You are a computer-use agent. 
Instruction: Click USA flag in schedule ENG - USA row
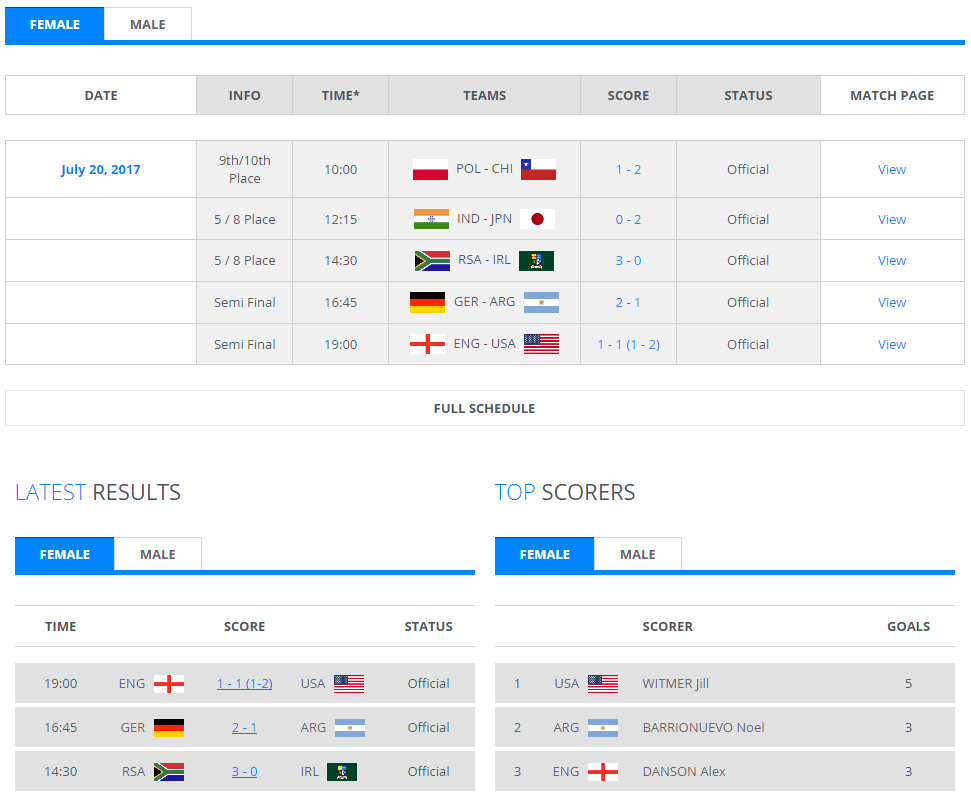point(541,344)
